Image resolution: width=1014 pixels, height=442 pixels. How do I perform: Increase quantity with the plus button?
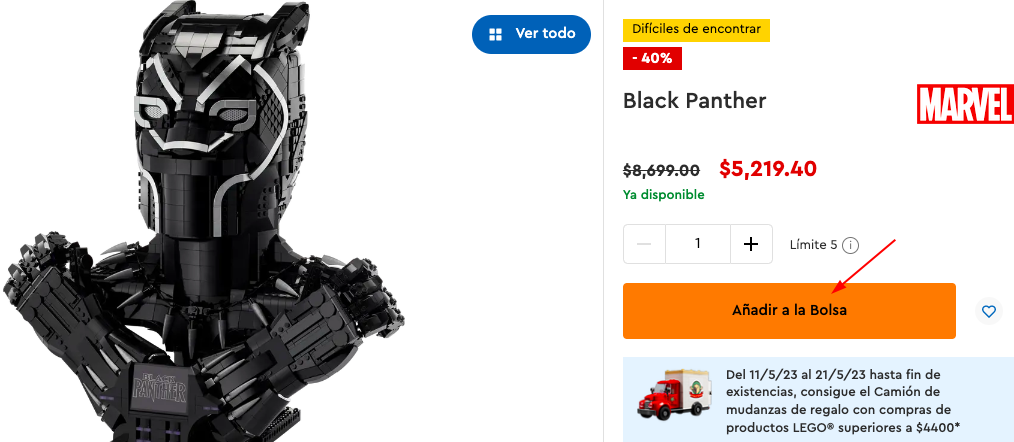[x=751, y=244]
